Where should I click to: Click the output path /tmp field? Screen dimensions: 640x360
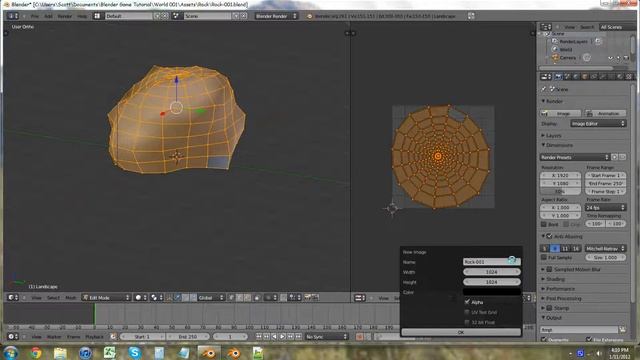tap(579, 329)
